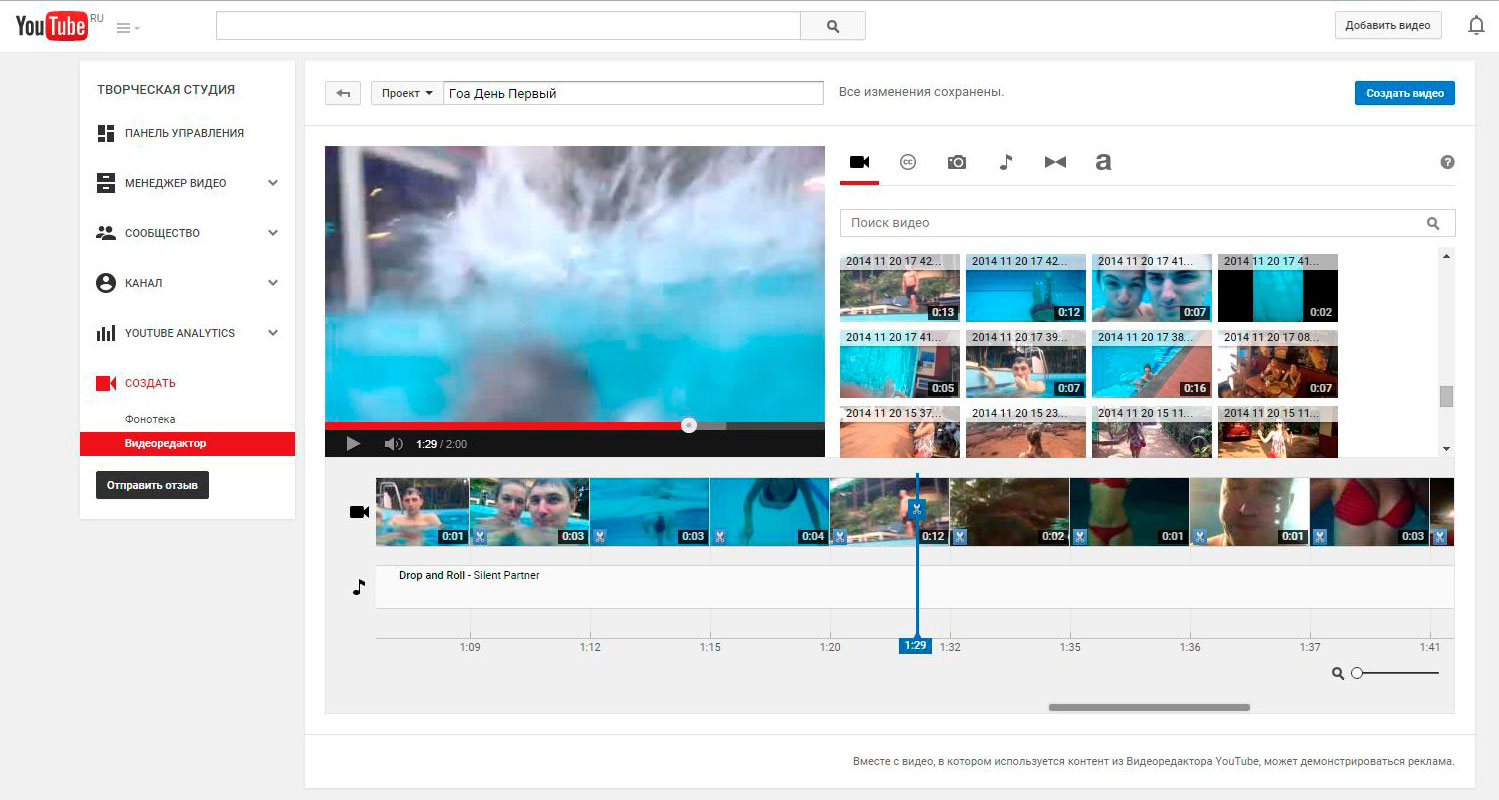Expand the YouTube Analytics chevron
Viewport: 1499px width, 800px height.
click(x=273, y=333)
